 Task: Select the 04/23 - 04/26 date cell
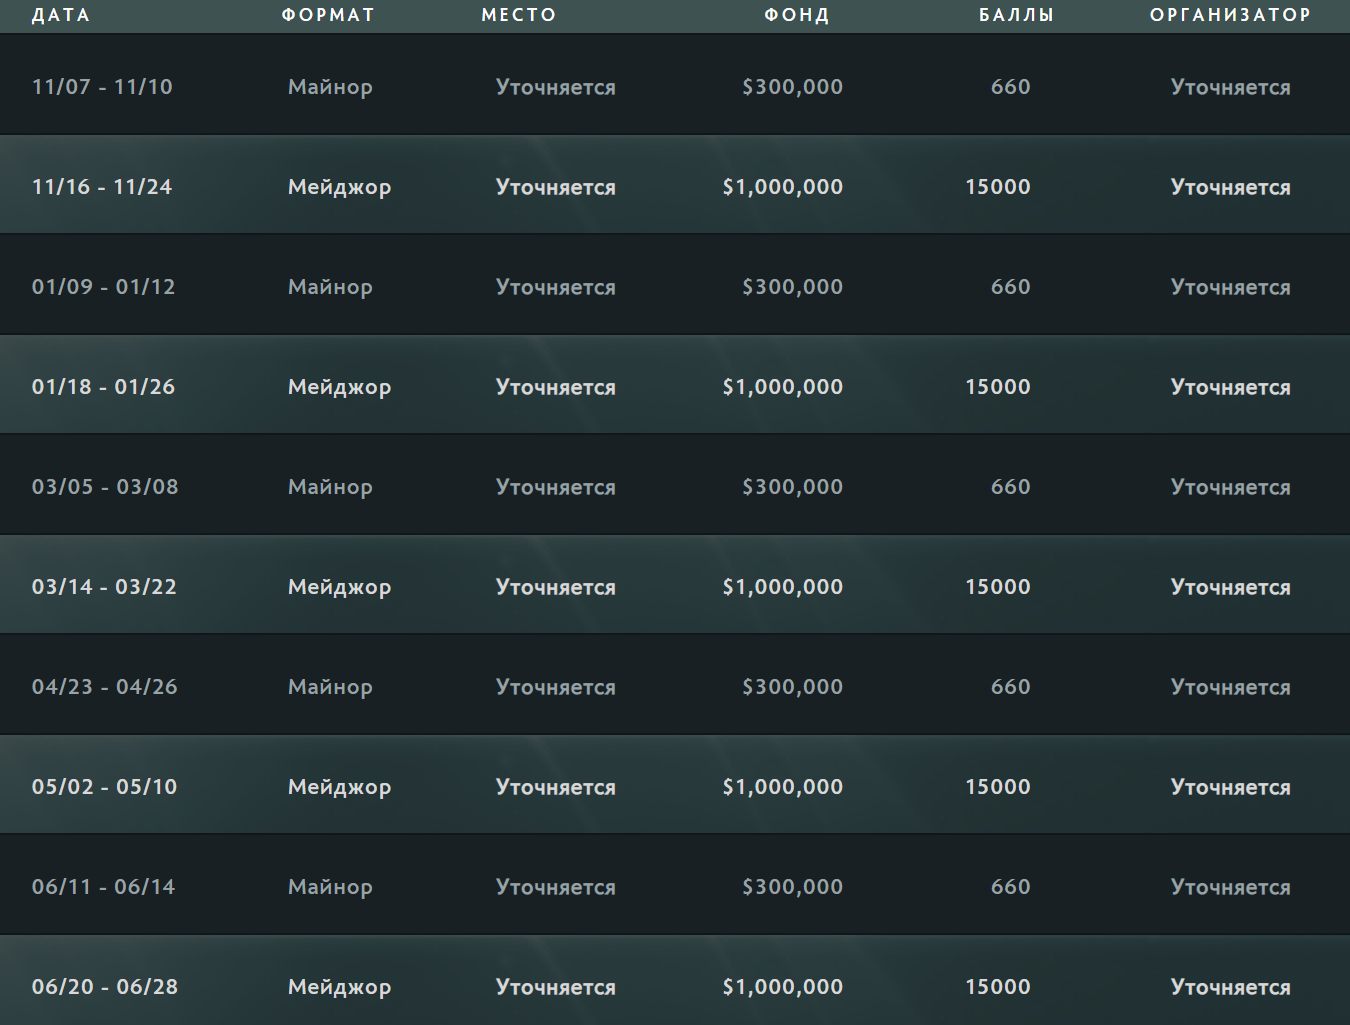pos(105,687)
